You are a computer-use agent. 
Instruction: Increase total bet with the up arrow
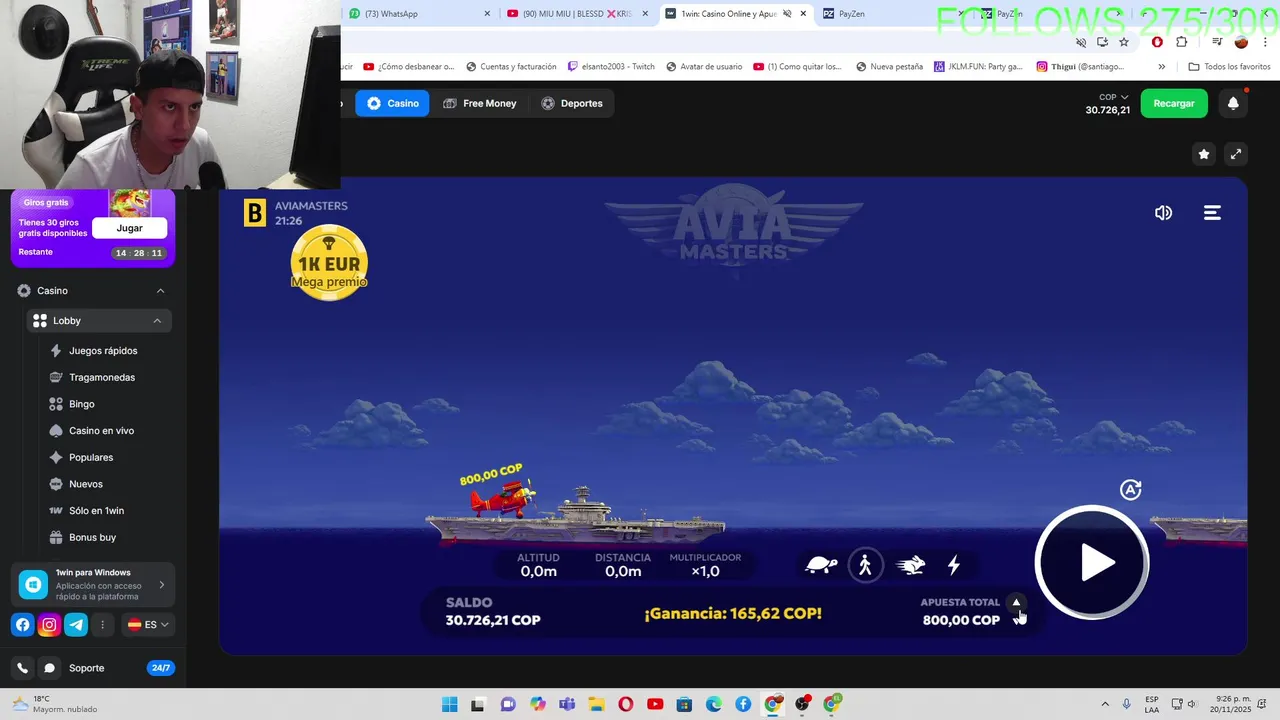point(1016,602)
